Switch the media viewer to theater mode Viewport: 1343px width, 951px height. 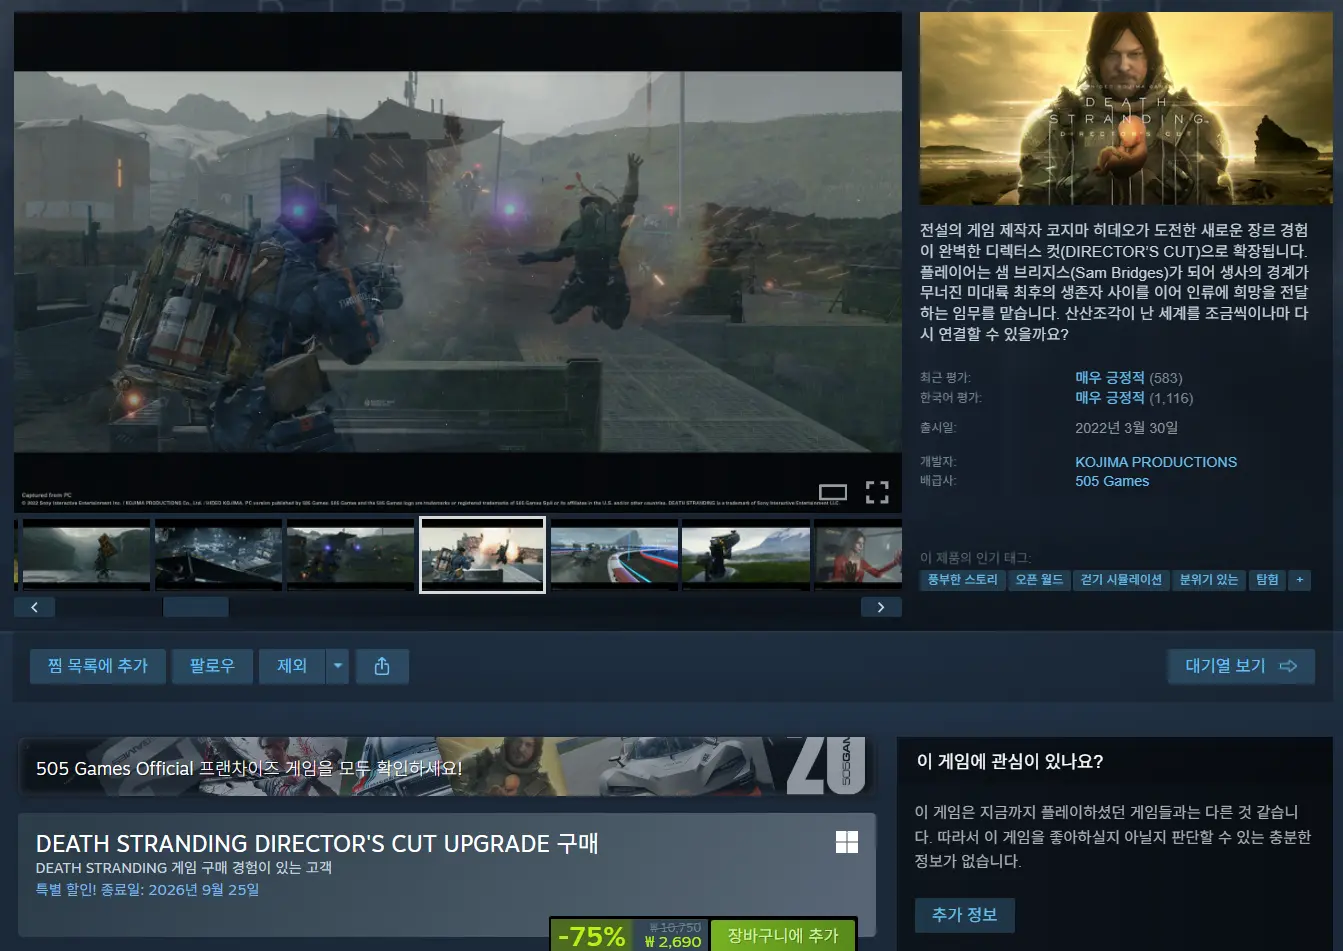click(x=832, y=492)
